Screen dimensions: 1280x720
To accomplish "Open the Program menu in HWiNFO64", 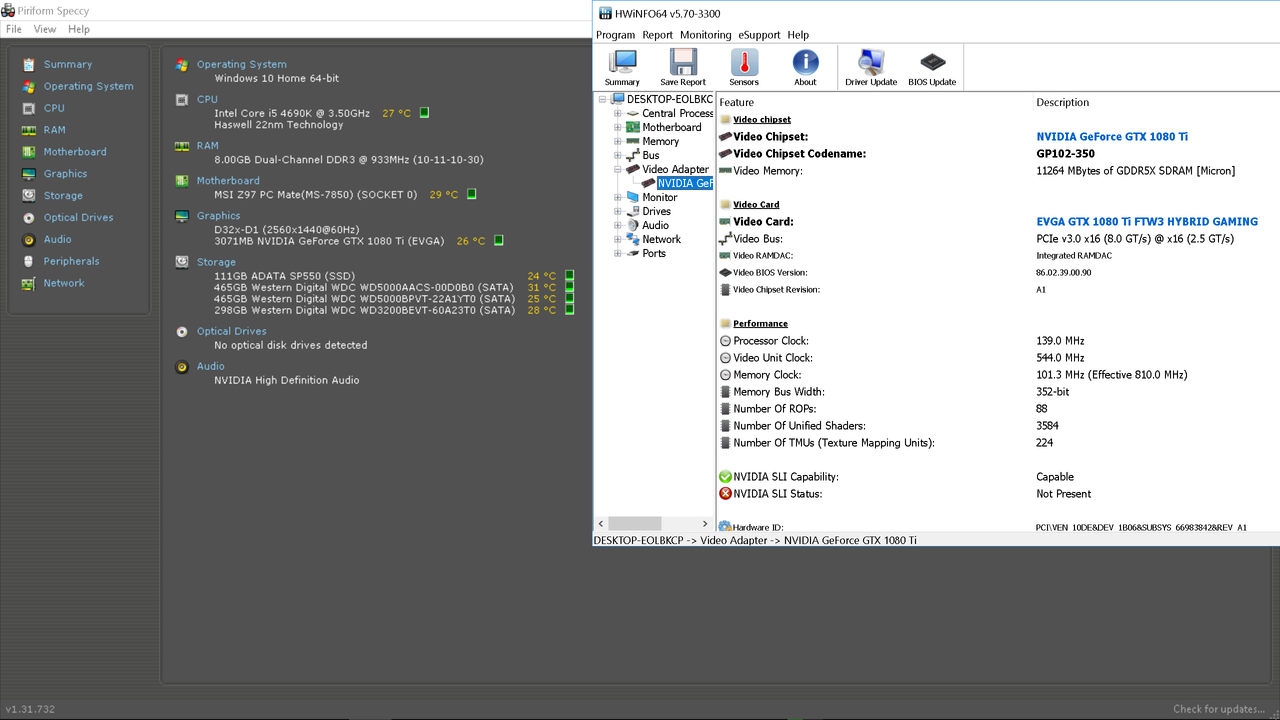I will point(616,35).
